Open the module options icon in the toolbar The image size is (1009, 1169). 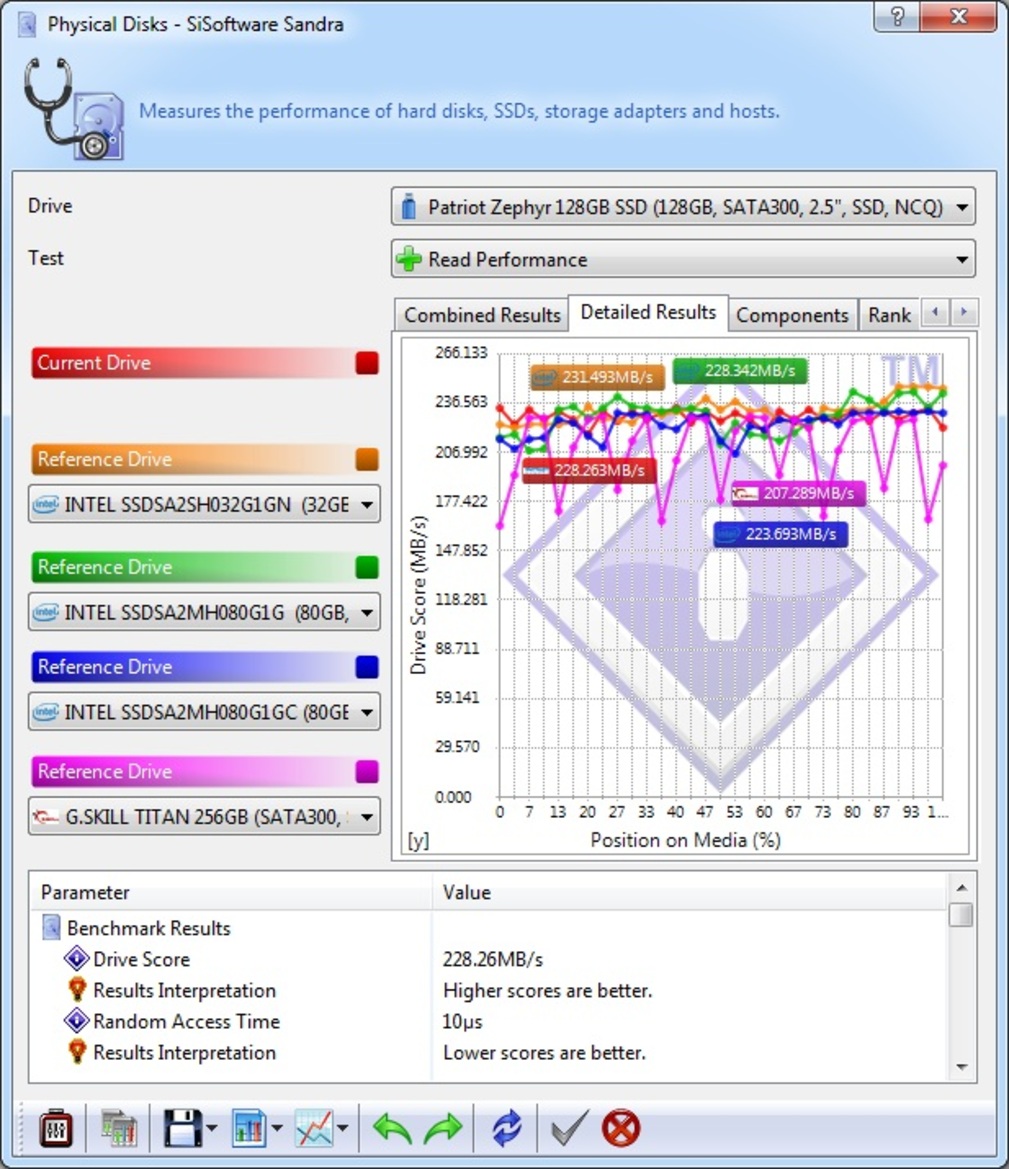56,1129
